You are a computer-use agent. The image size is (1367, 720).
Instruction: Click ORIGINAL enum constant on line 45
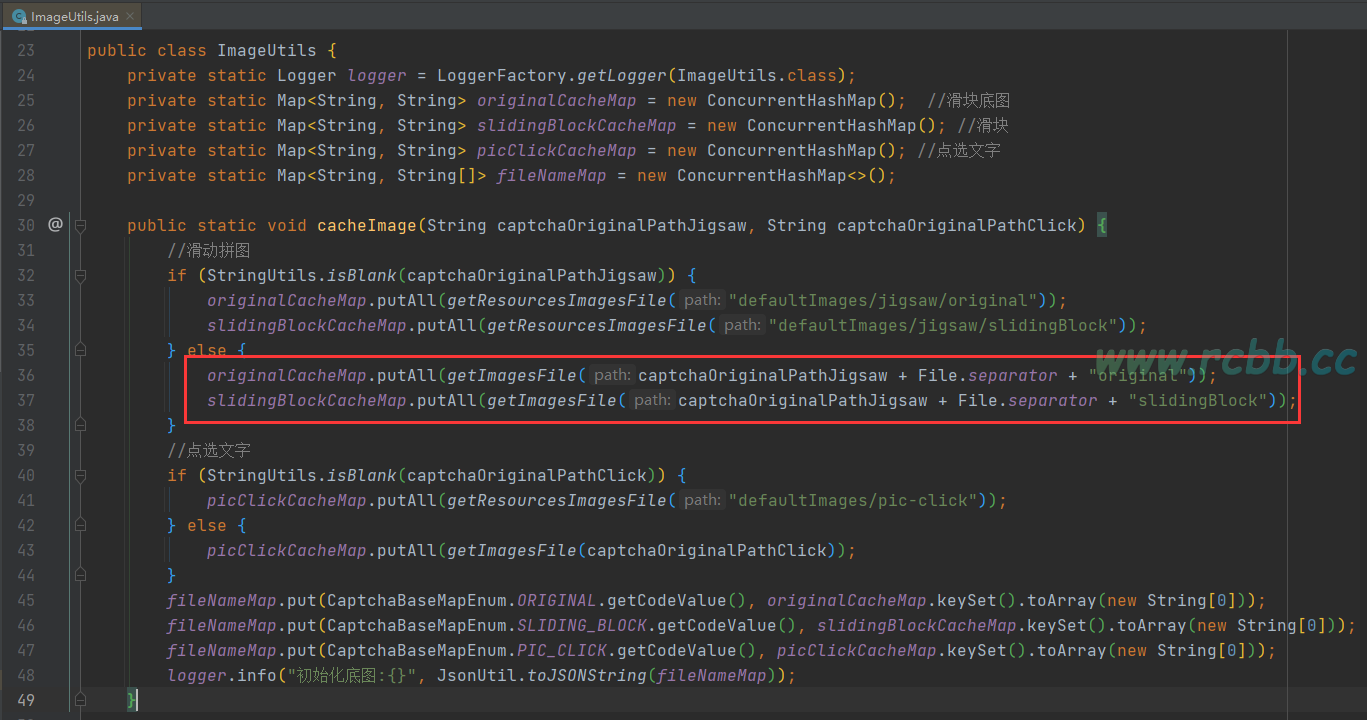(x=557, y=600)
